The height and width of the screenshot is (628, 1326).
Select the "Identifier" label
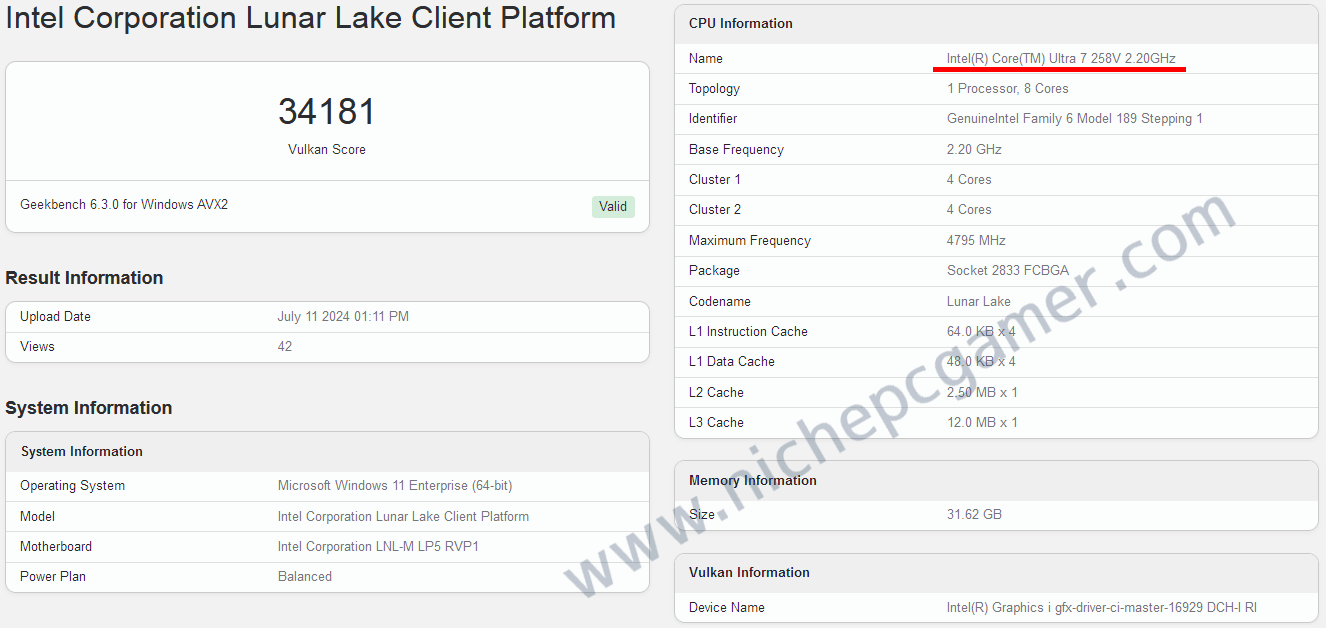713,119
